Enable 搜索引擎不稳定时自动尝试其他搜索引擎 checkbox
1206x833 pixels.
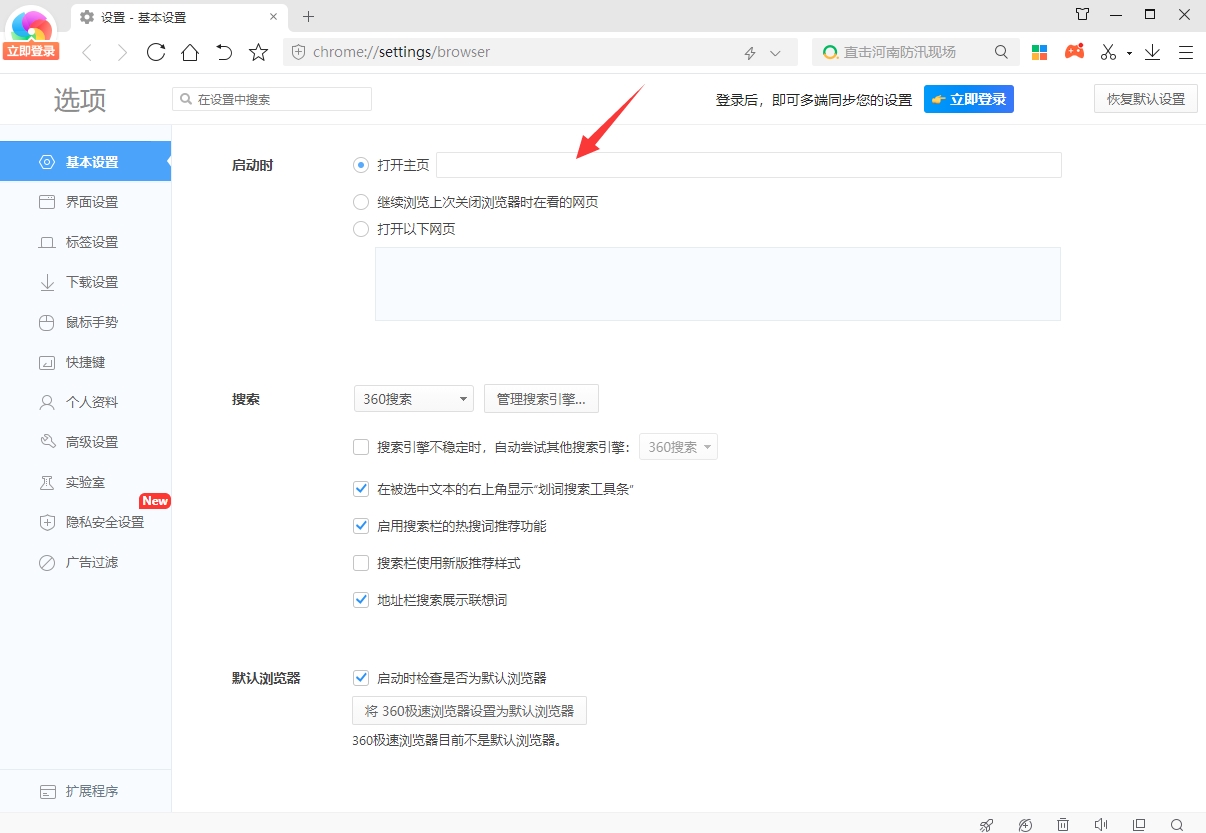(x=361, y=447)
